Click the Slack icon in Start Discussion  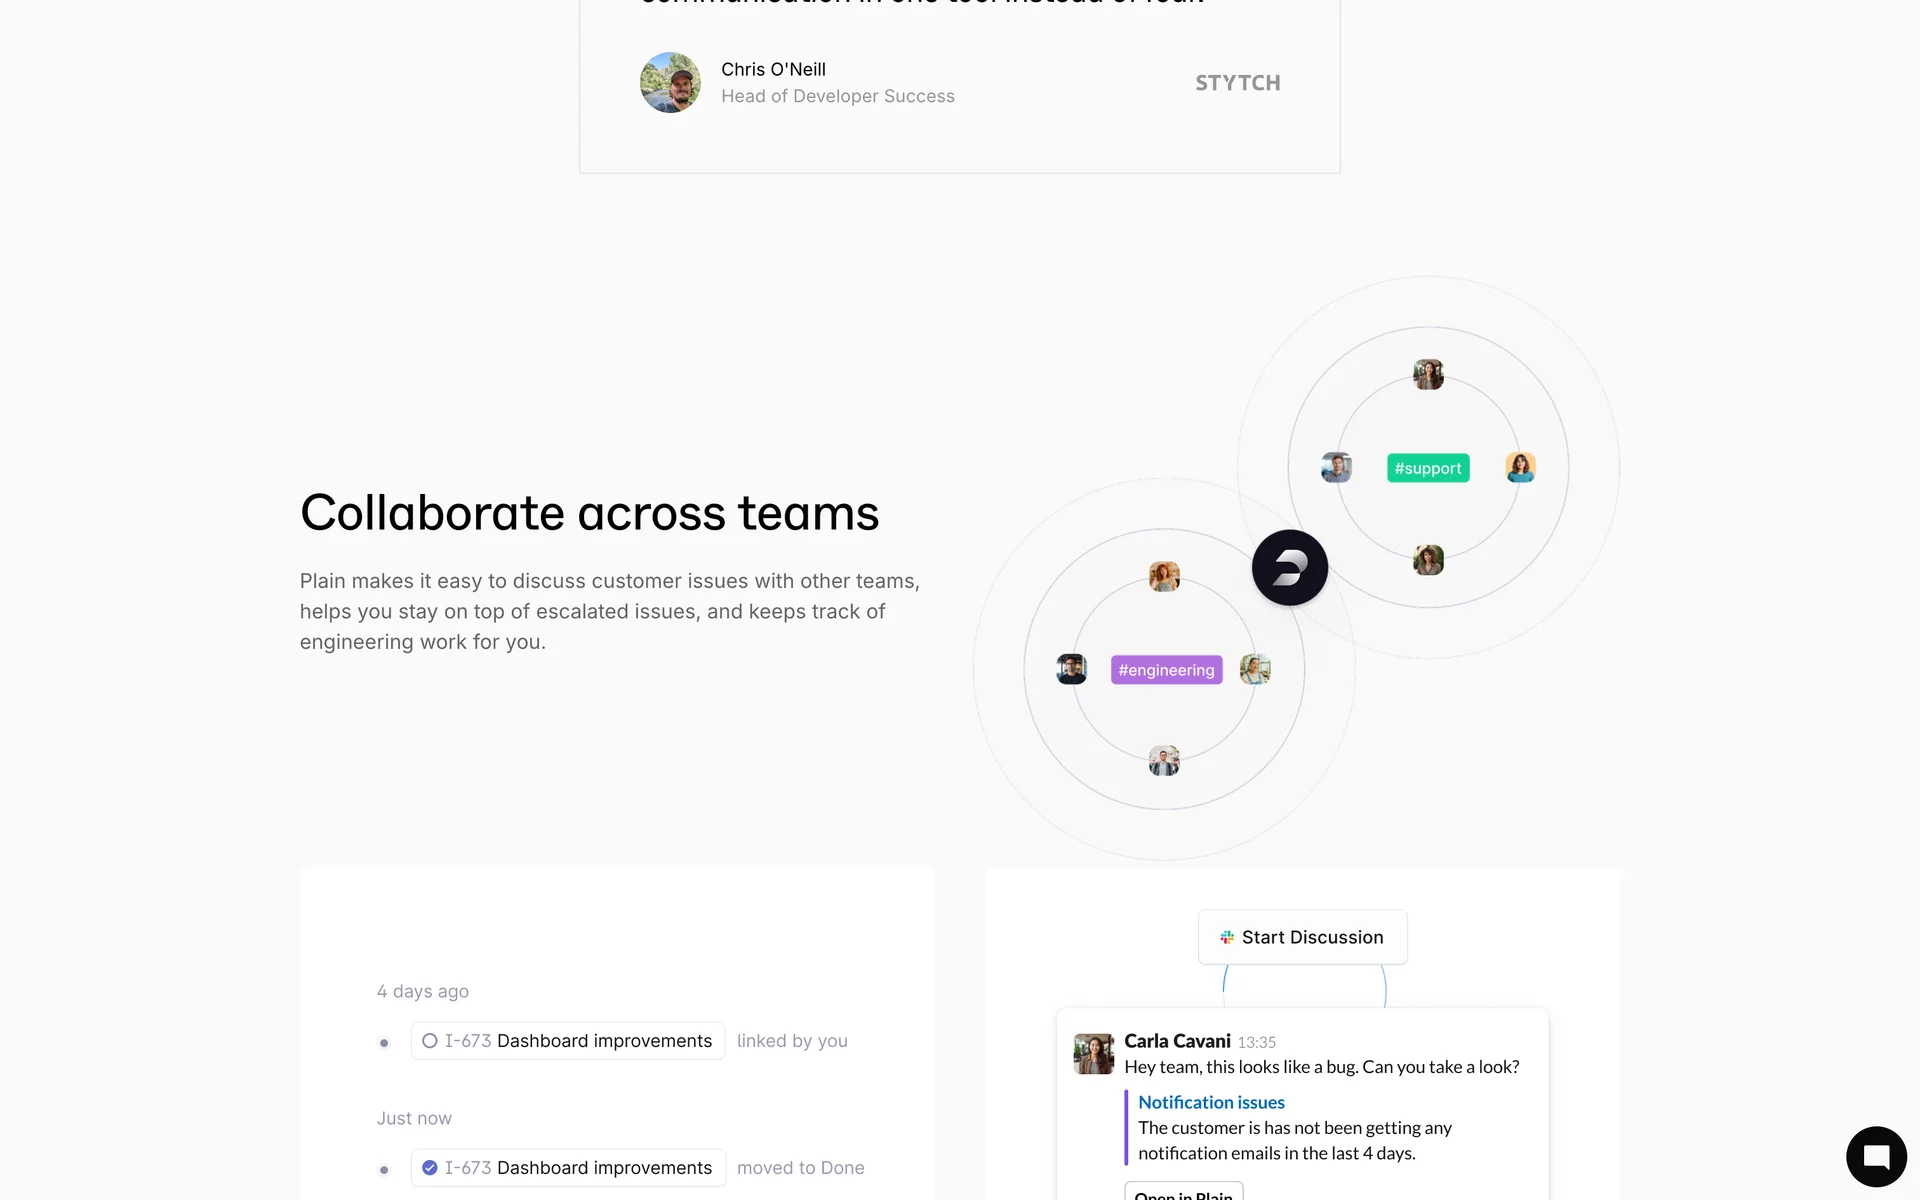pyautogui.click(x=1227, y=937)
